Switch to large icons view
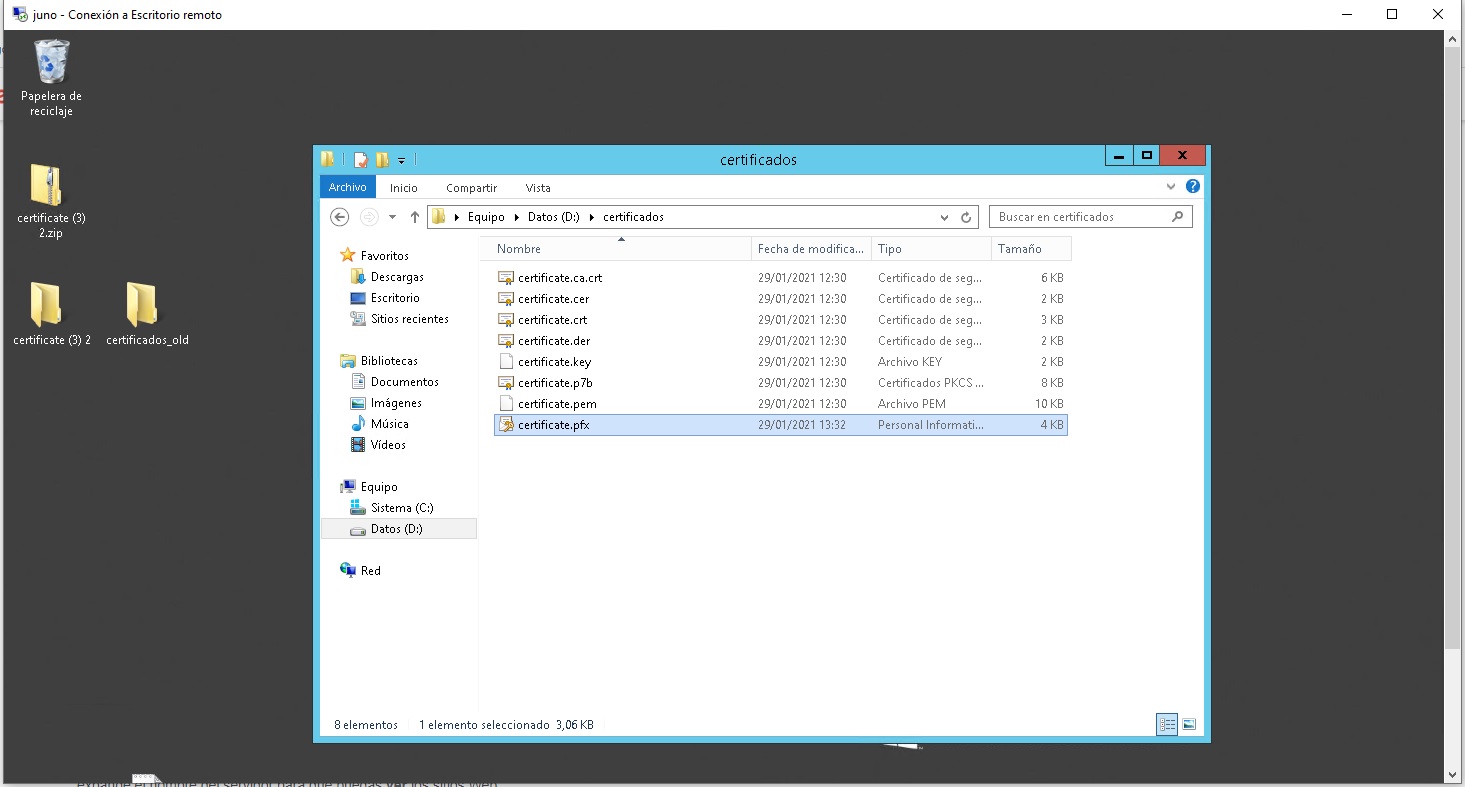 [x=1189, y=725]
